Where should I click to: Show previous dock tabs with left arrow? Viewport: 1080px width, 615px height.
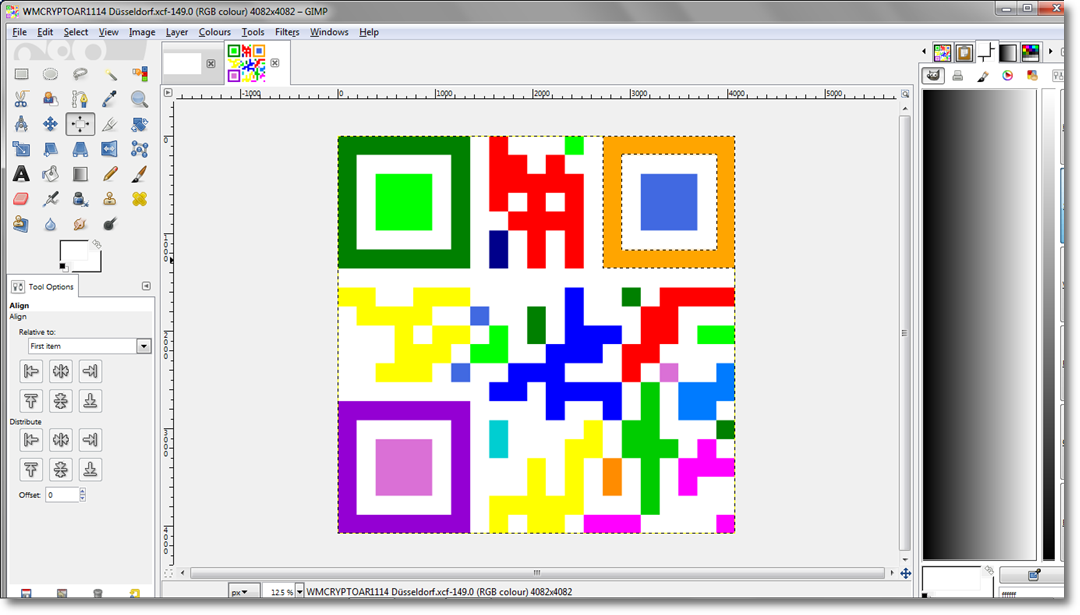pos(924,52)
